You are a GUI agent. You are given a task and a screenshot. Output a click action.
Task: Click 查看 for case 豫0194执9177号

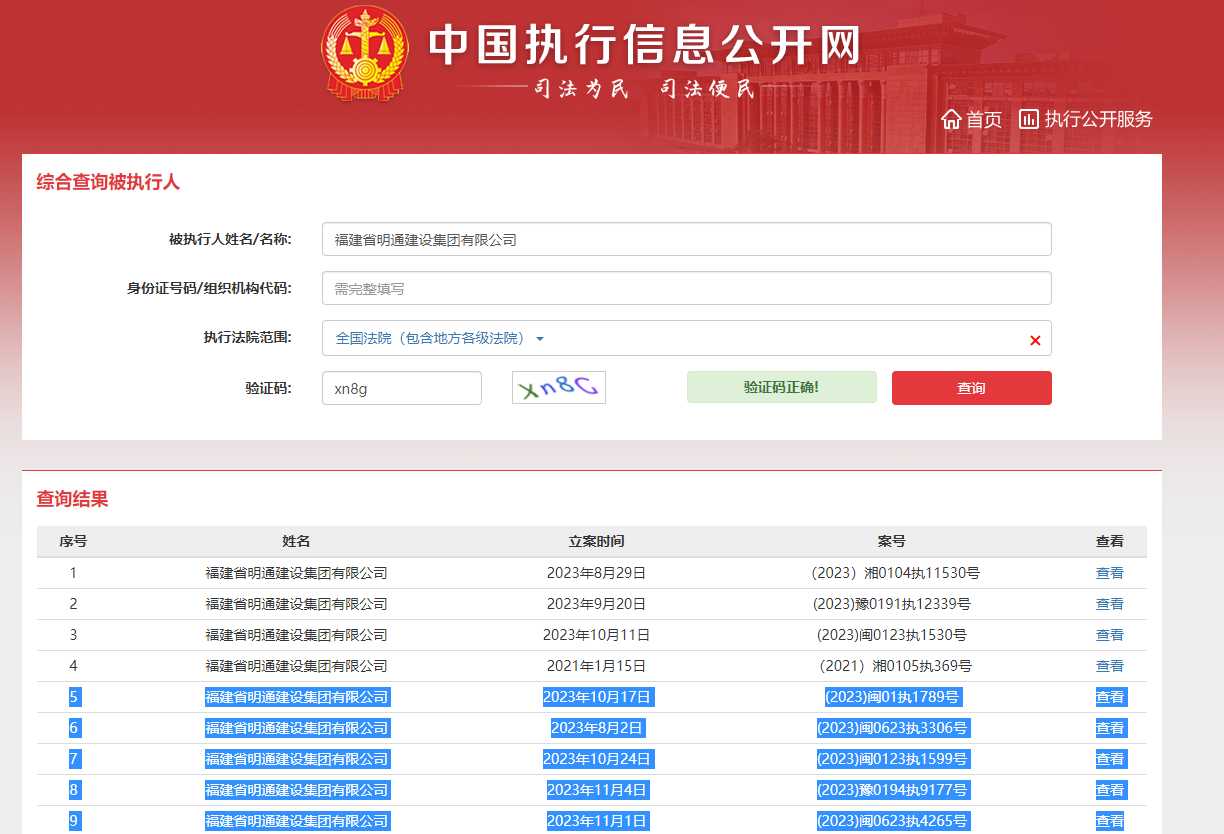[1109, 790]
